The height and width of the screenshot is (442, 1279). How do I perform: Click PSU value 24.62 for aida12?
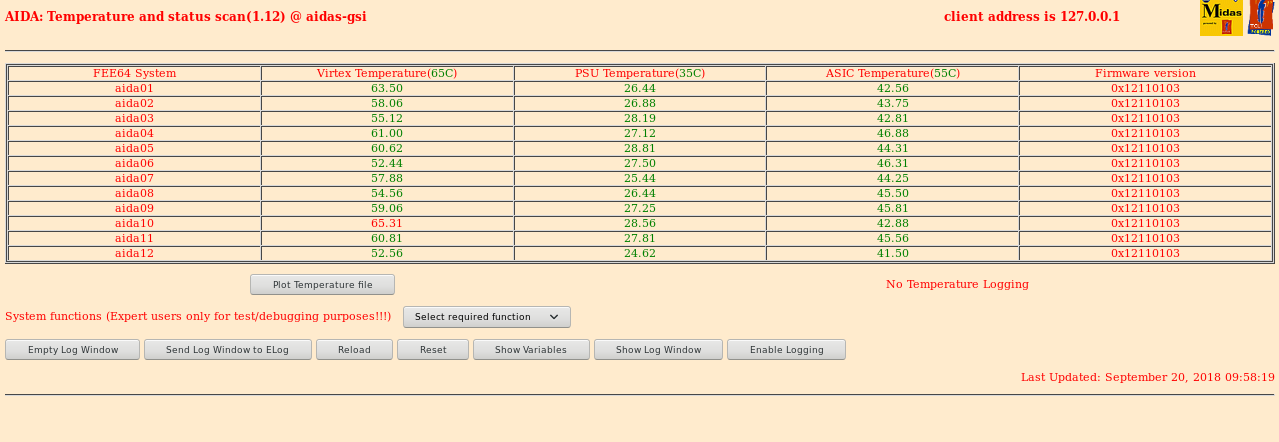click(640, 253)
